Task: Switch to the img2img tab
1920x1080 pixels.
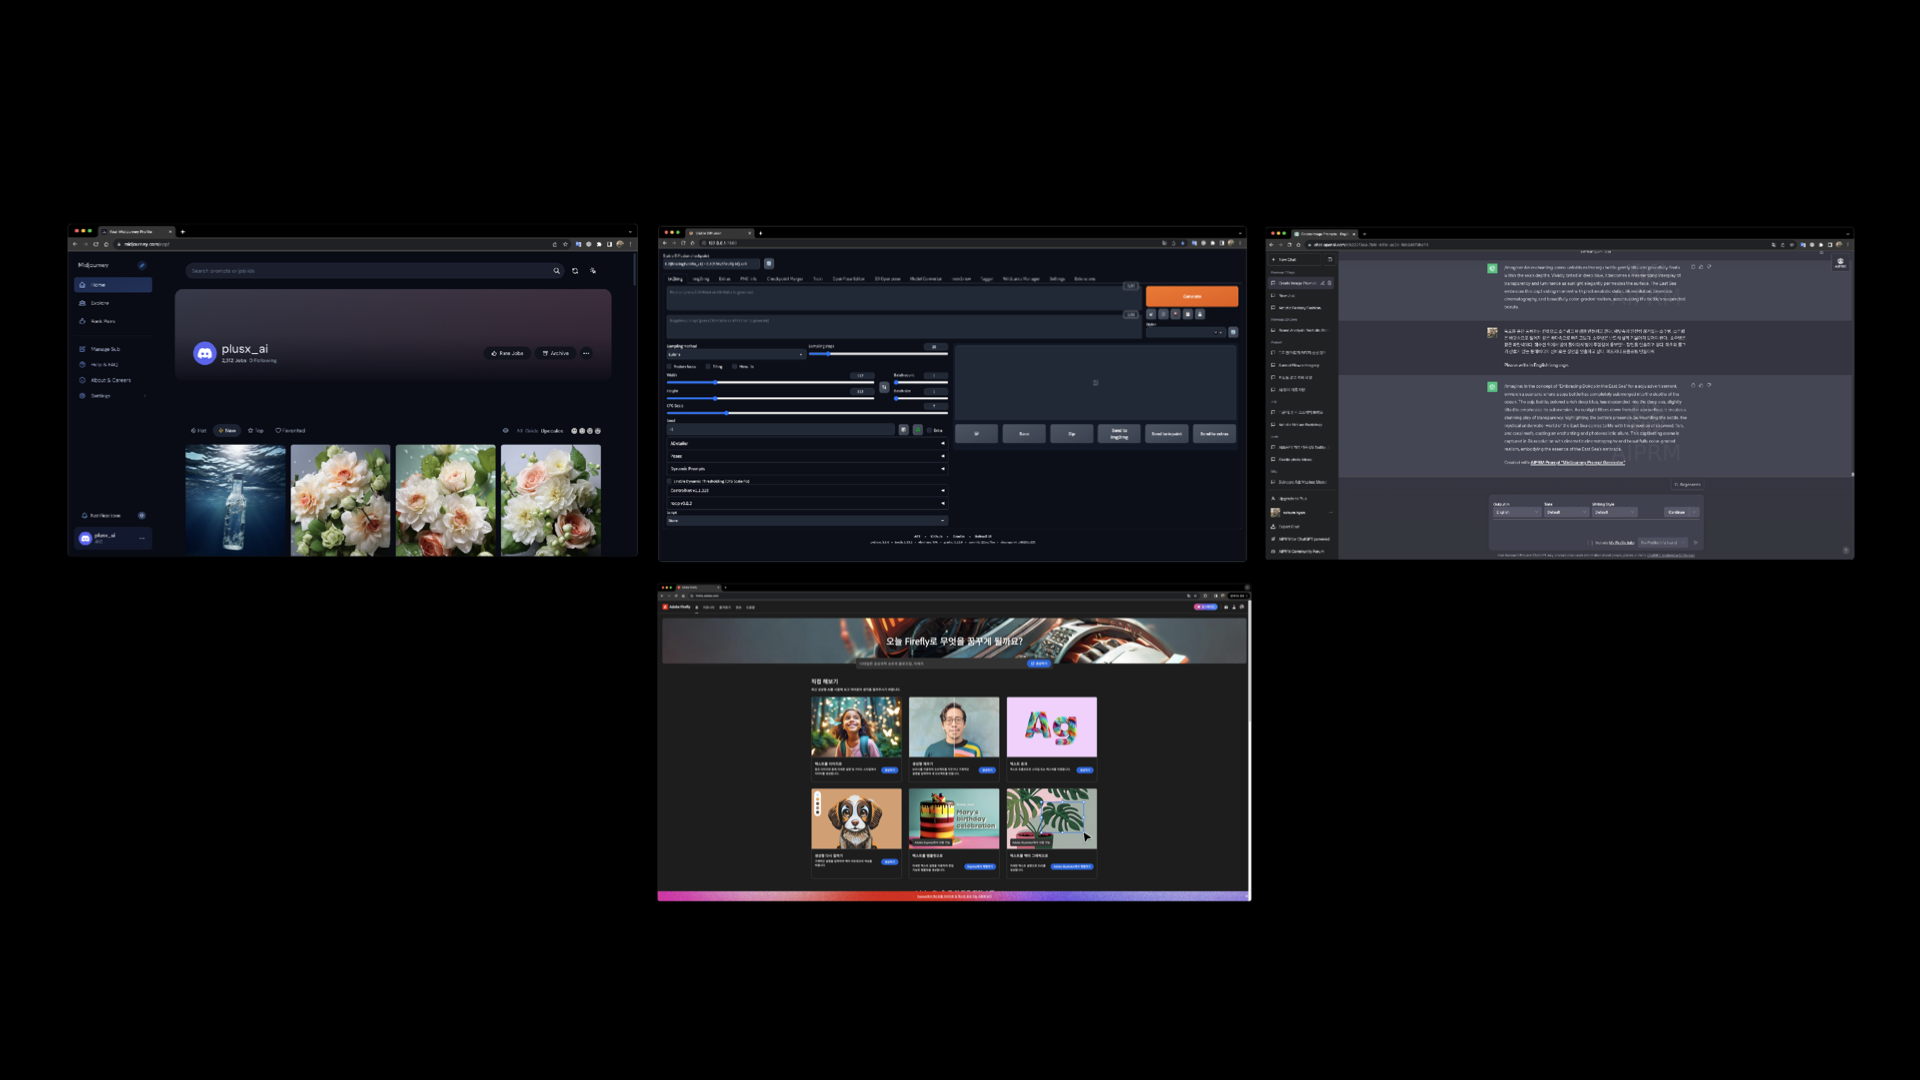Action: pyautogui.click(x=701, y=279)
